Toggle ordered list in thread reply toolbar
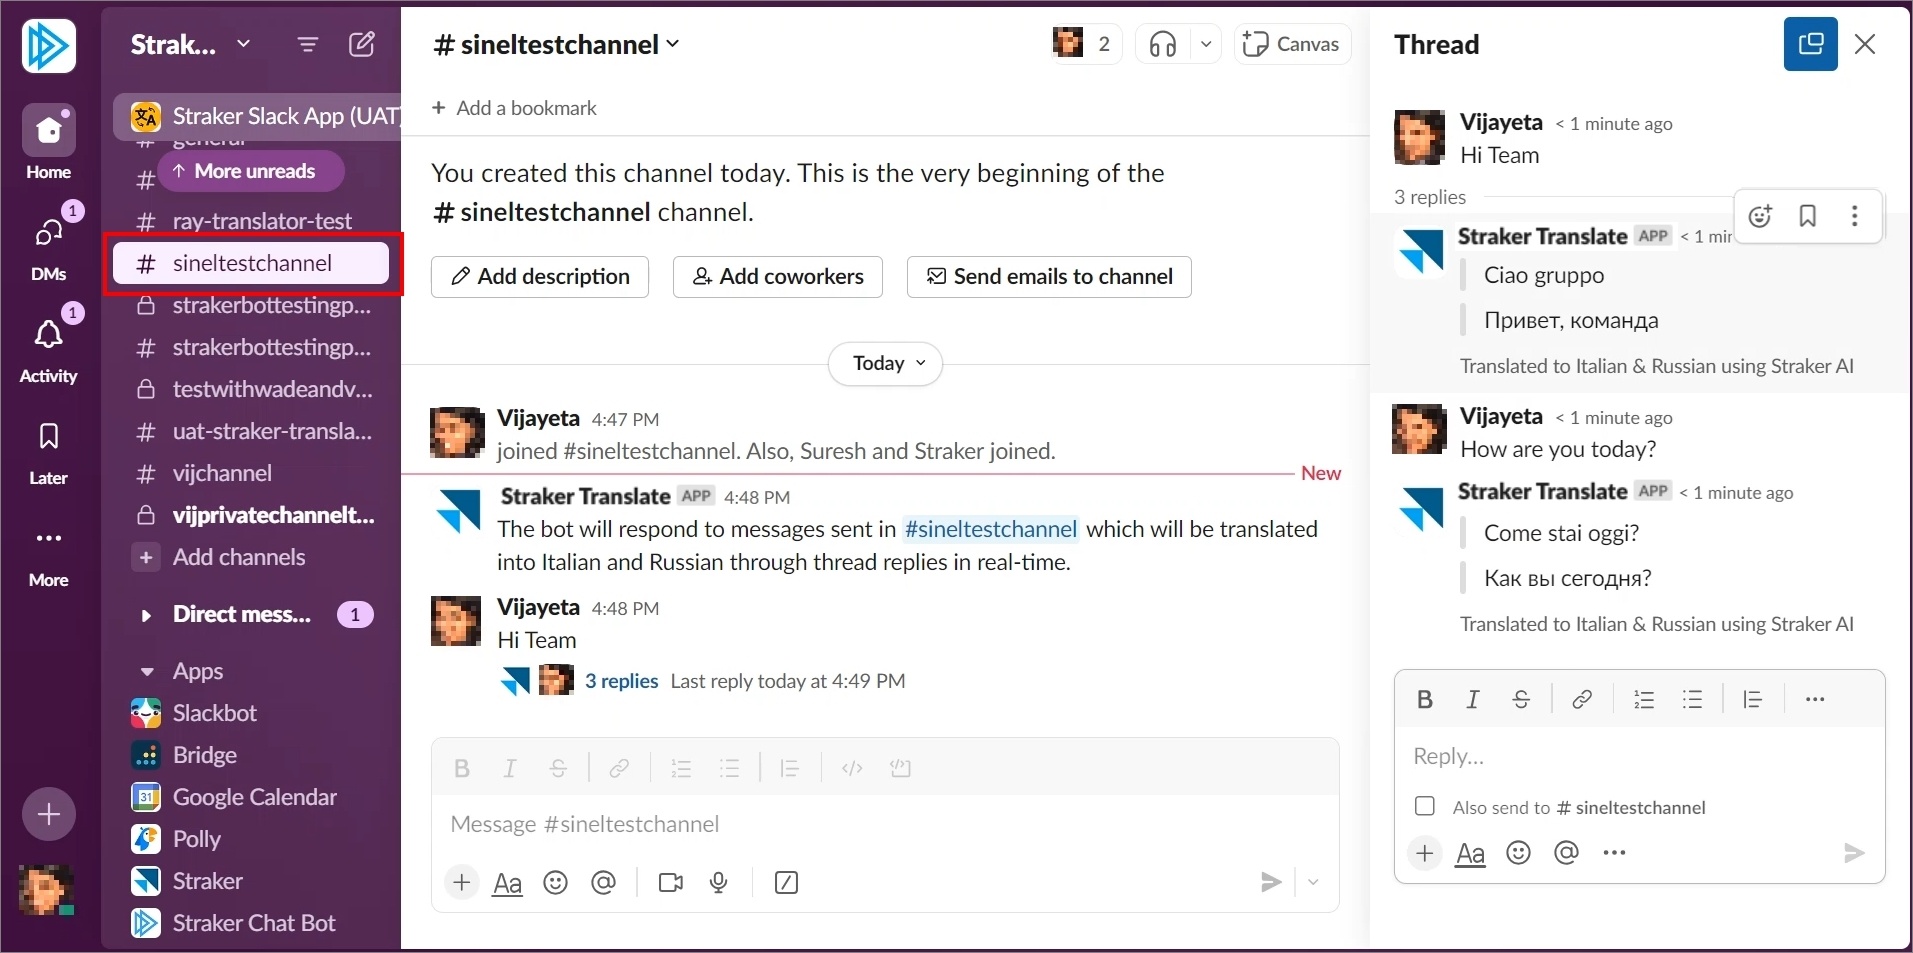 (x=1644, y=700)
